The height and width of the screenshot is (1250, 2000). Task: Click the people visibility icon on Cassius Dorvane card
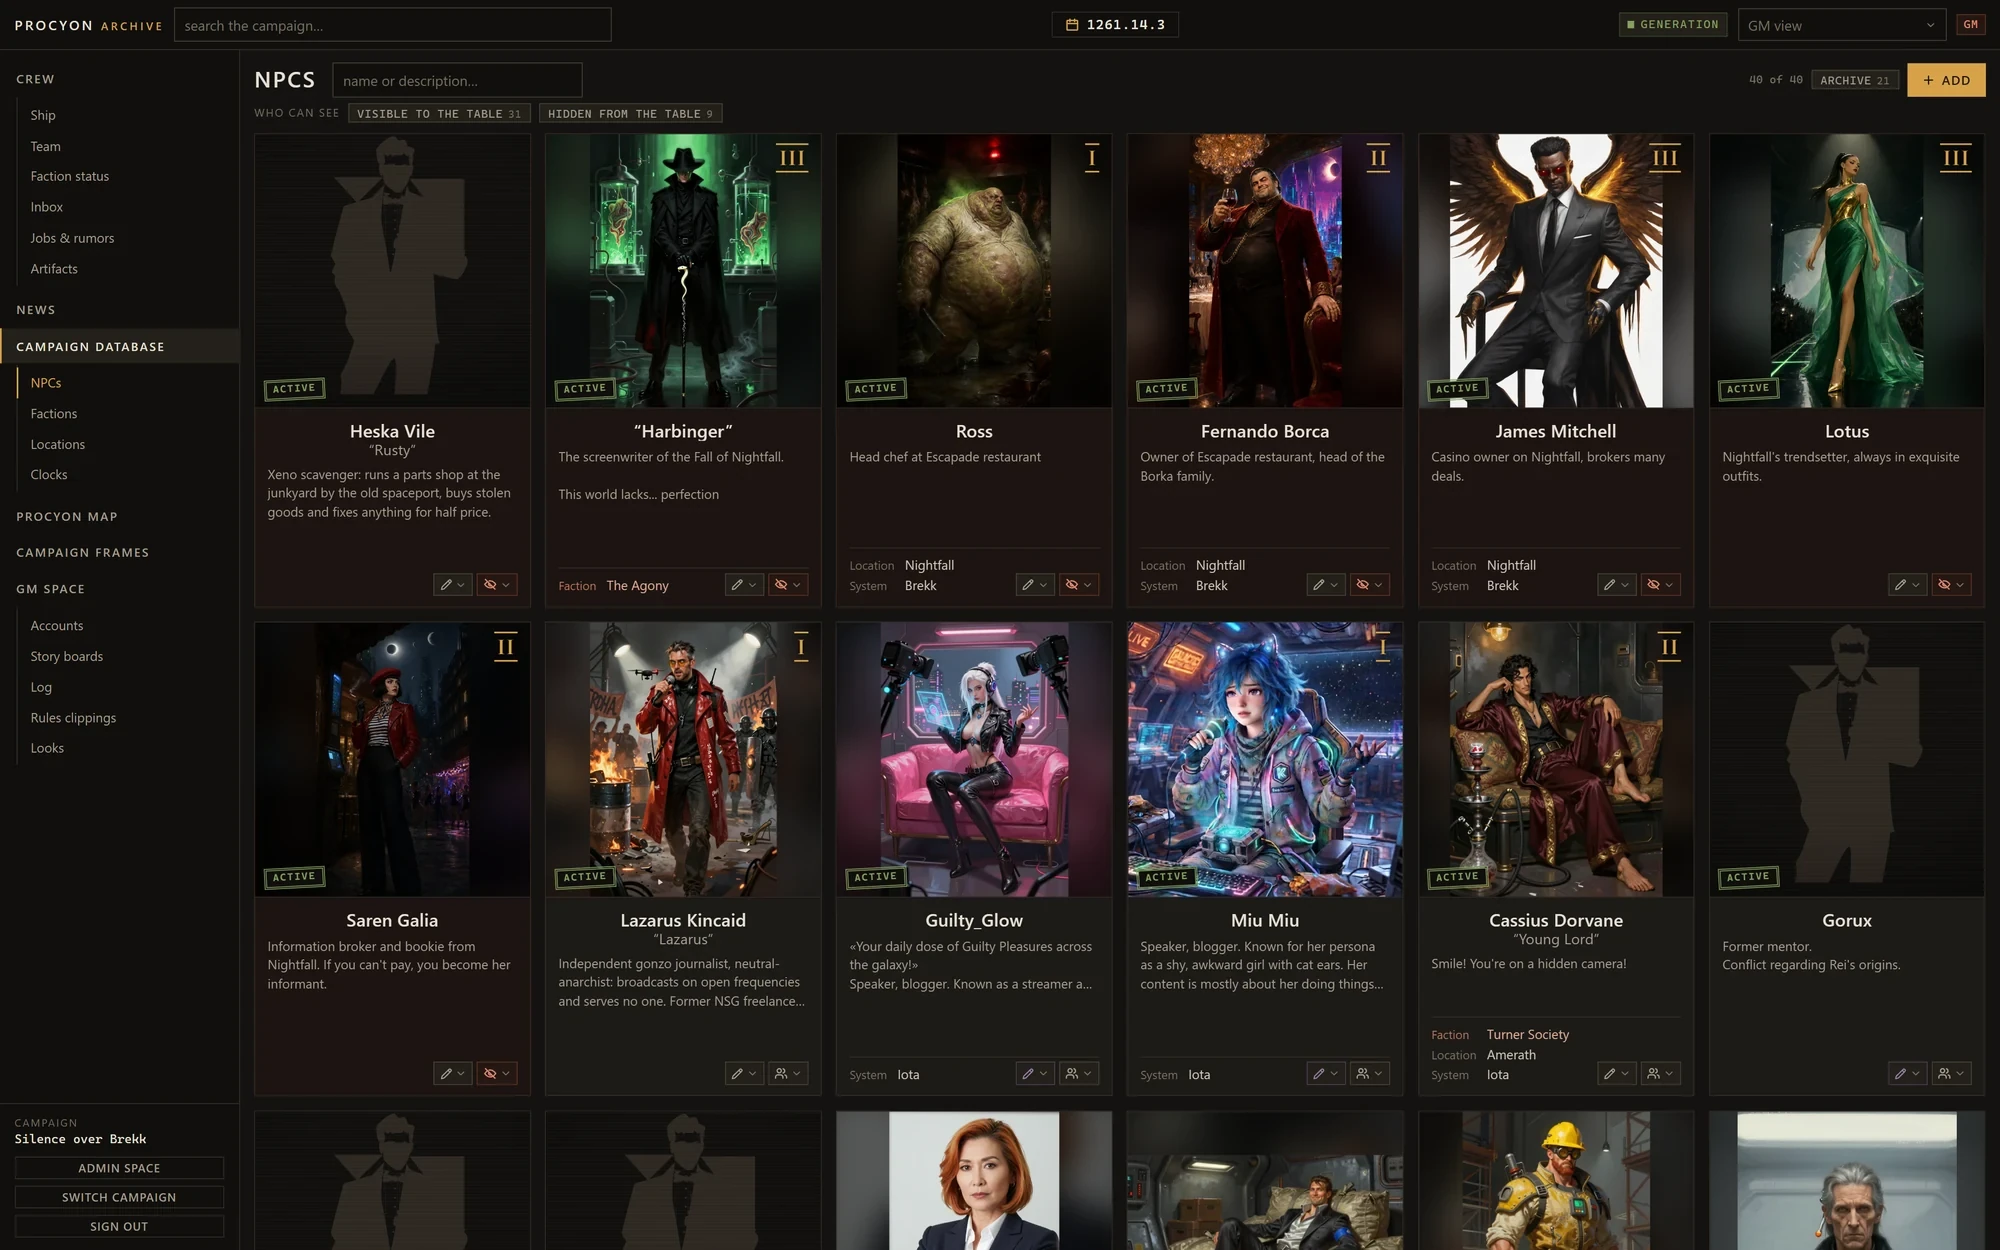coord(1660,1074)
